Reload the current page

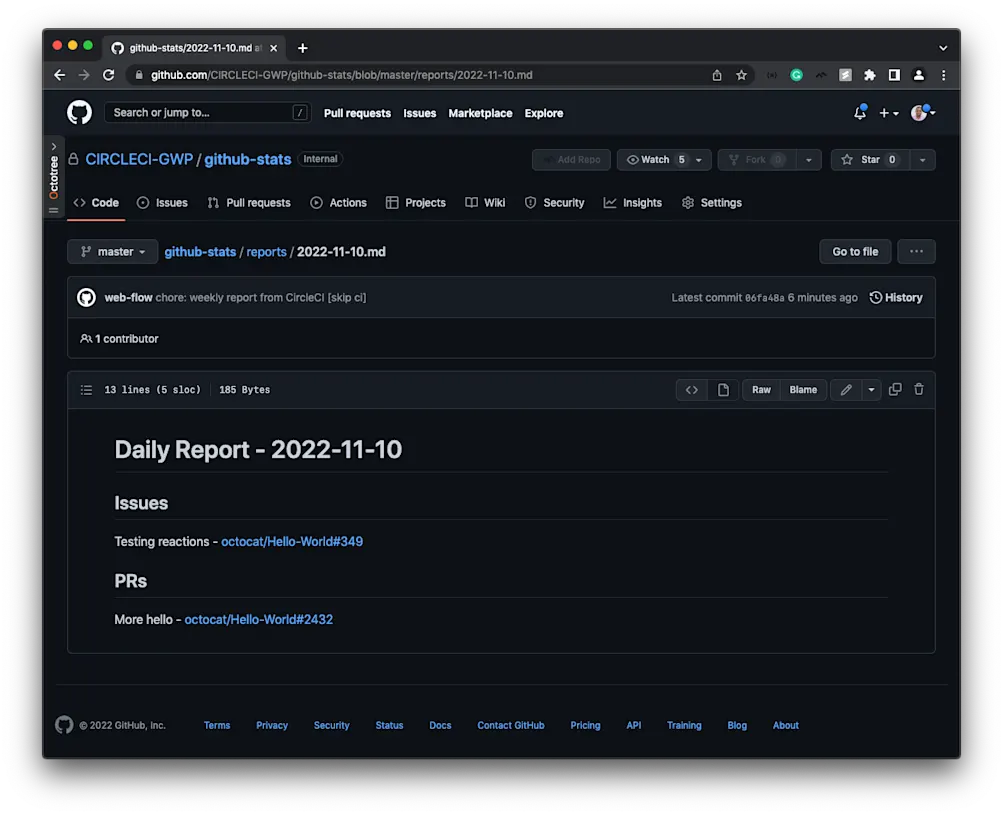click(109, 75)
